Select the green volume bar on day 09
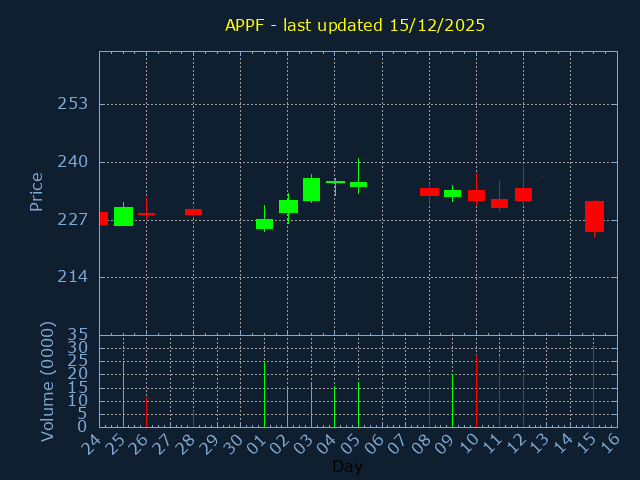This screenshot has height=480, width=640. (x=452, y=400)
